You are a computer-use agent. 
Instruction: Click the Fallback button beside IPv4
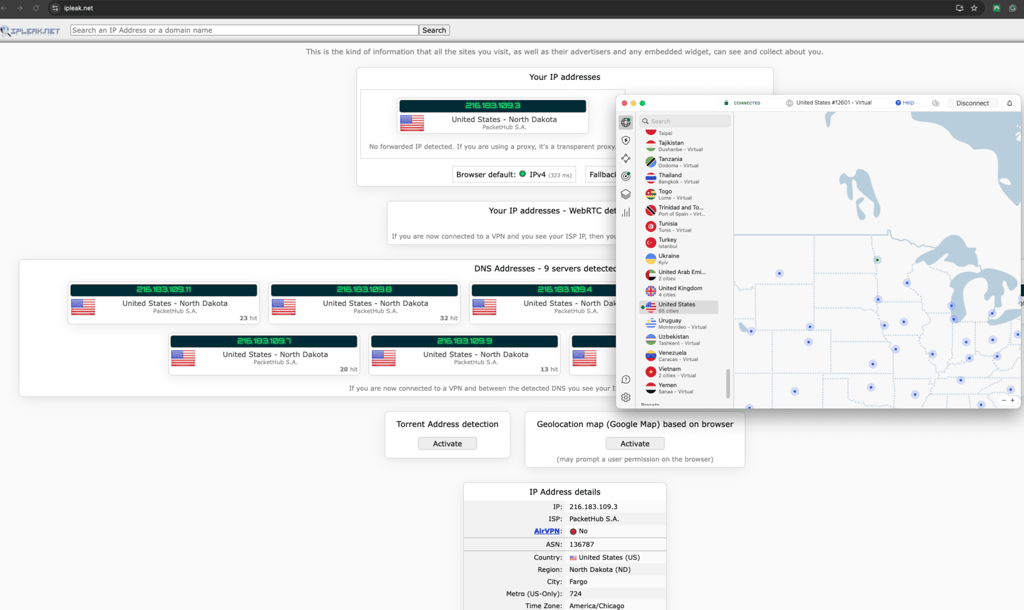[601, 174]
